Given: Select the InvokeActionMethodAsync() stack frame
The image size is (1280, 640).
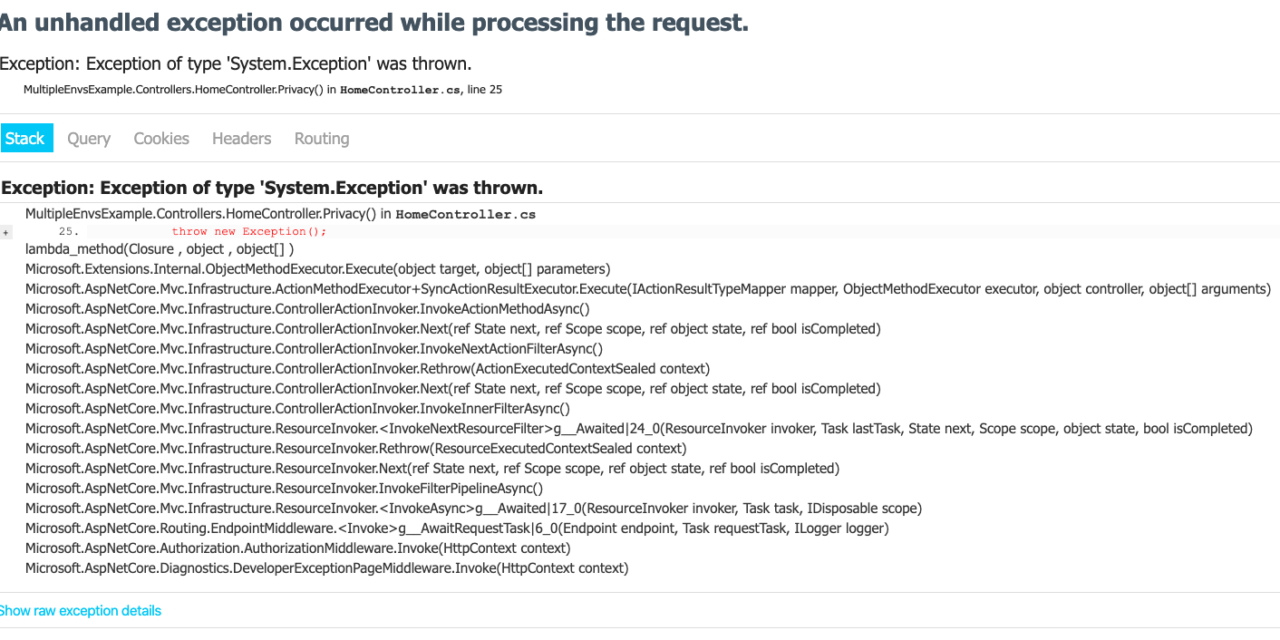Looking at the screenshot, I should coord(307,309).
